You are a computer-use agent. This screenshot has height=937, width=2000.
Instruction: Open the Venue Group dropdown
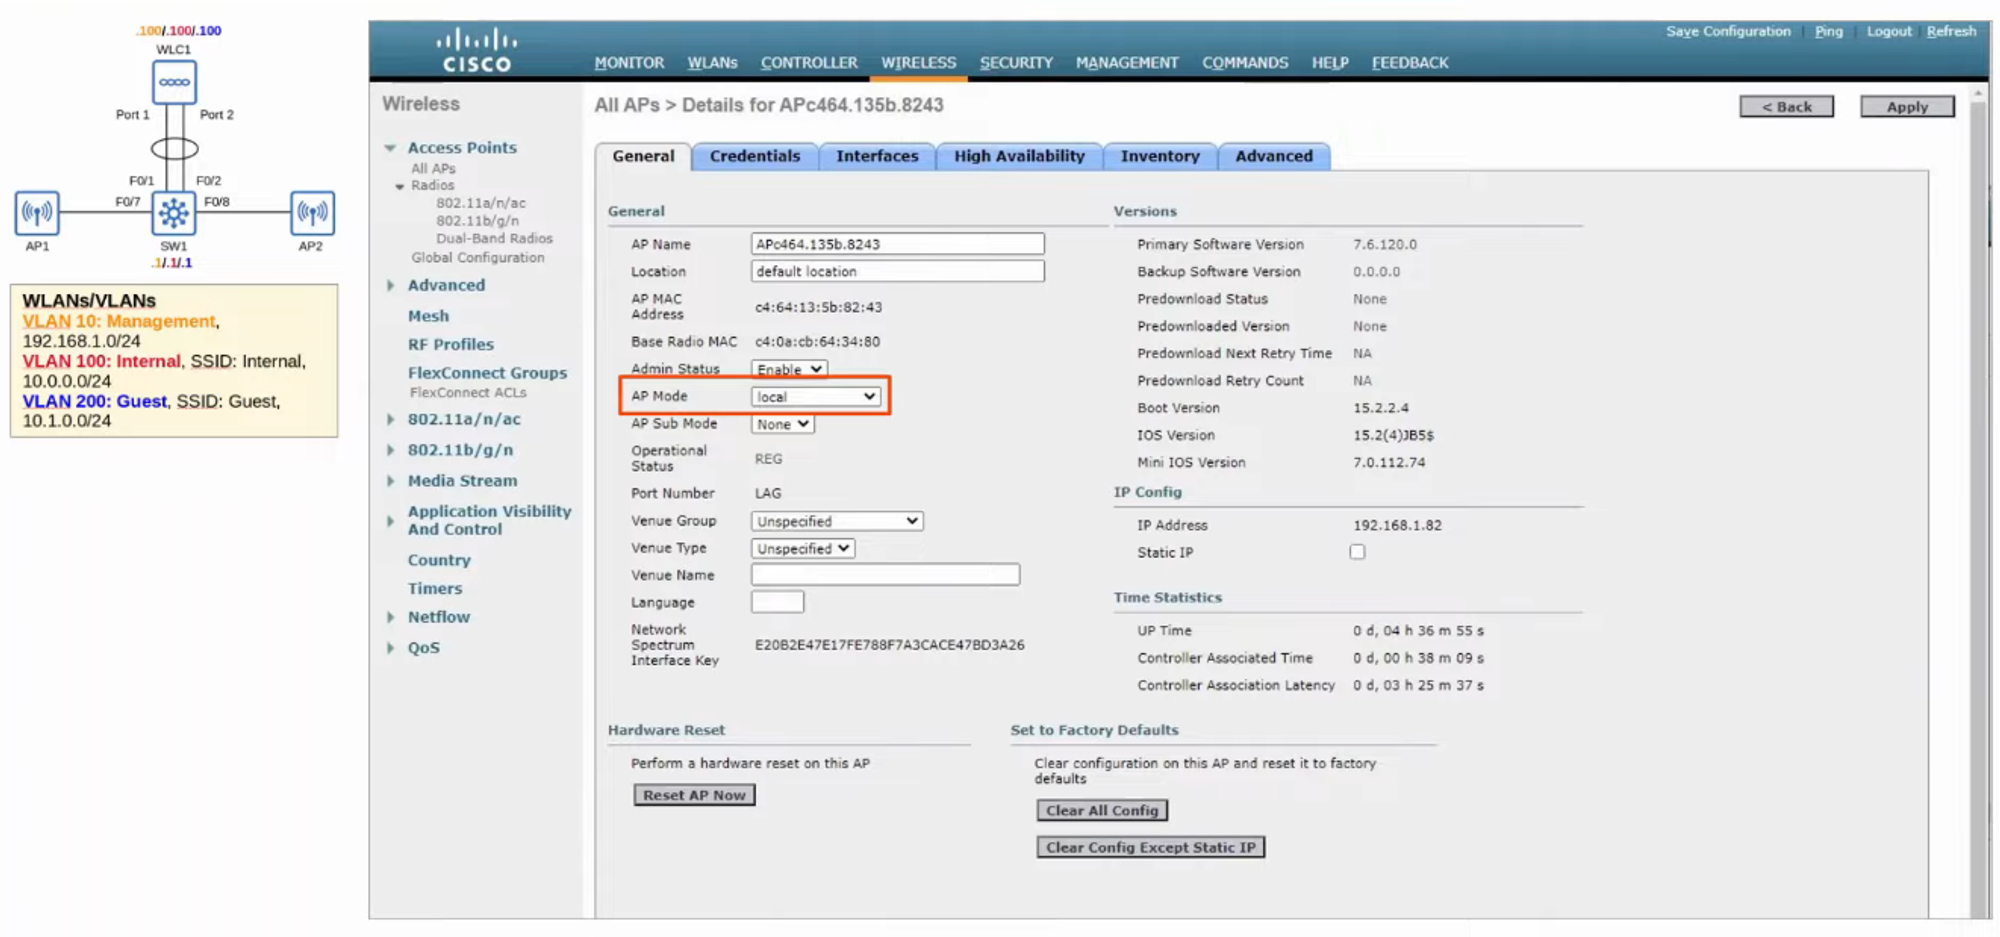[836, 521]
